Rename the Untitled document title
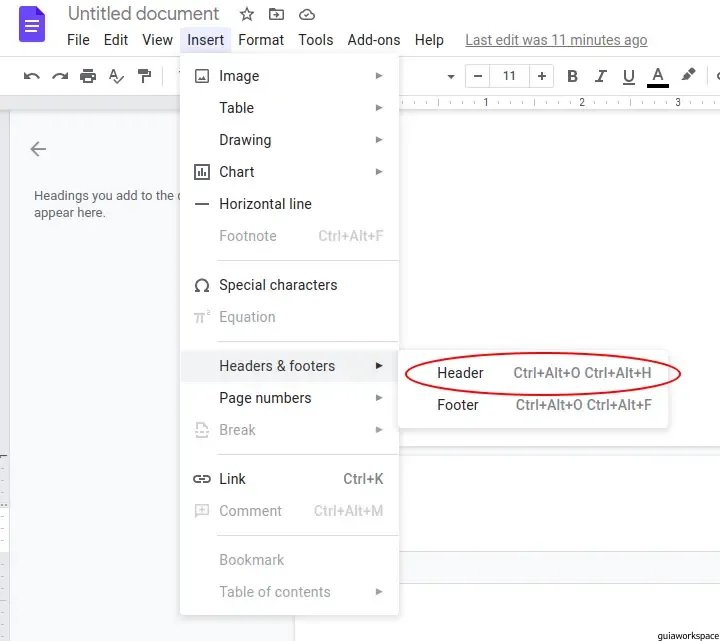This screenshot has width=720, height=641. tap(143, 14)
